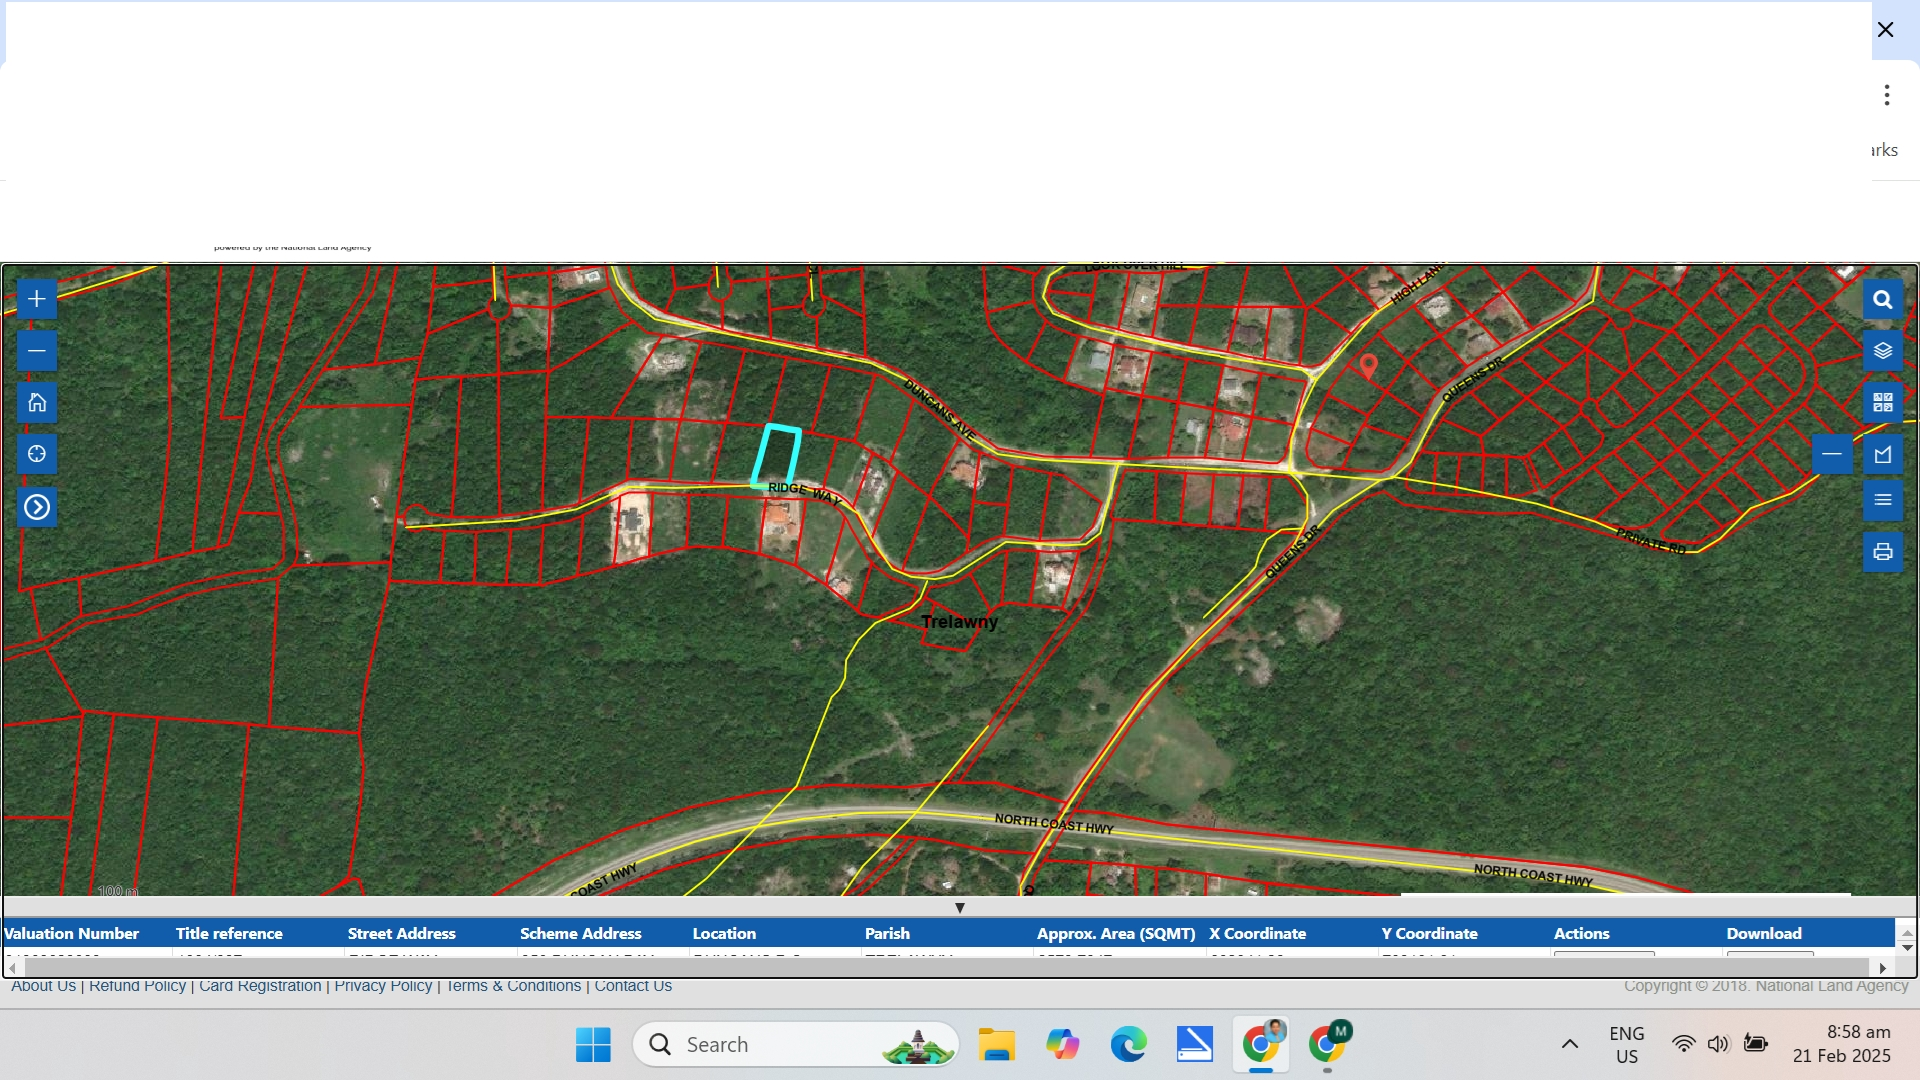Open the About Us link
The image size is (1920, 1080).
tap(44, 986)
